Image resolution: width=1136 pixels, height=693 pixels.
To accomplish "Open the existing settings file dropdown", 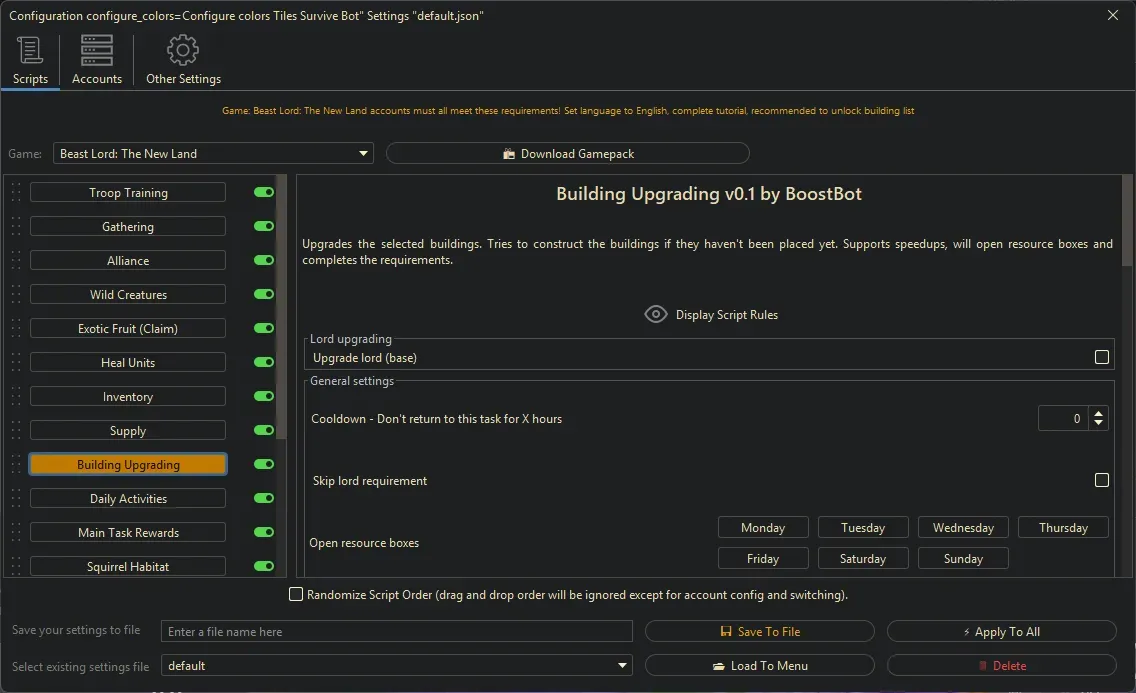I will pos(622,665).
